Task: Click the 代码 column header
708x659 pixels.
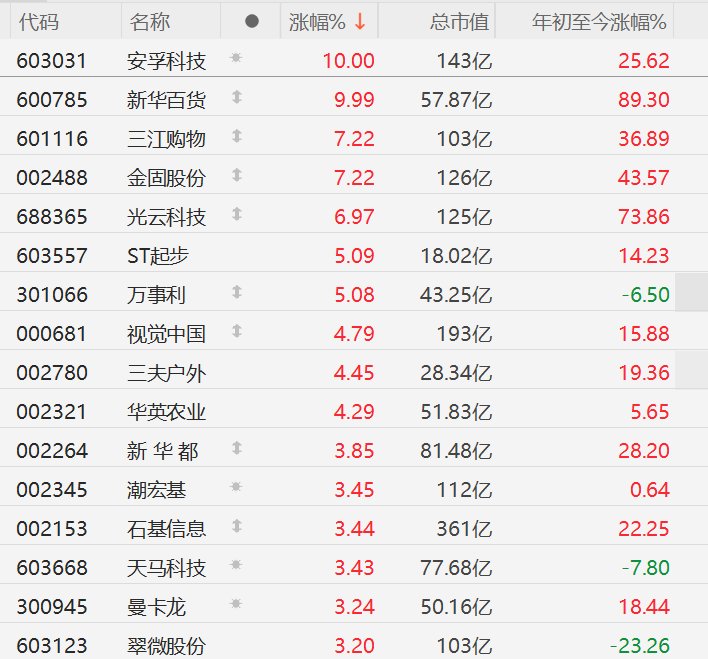Action: click(x=39, y=21)
